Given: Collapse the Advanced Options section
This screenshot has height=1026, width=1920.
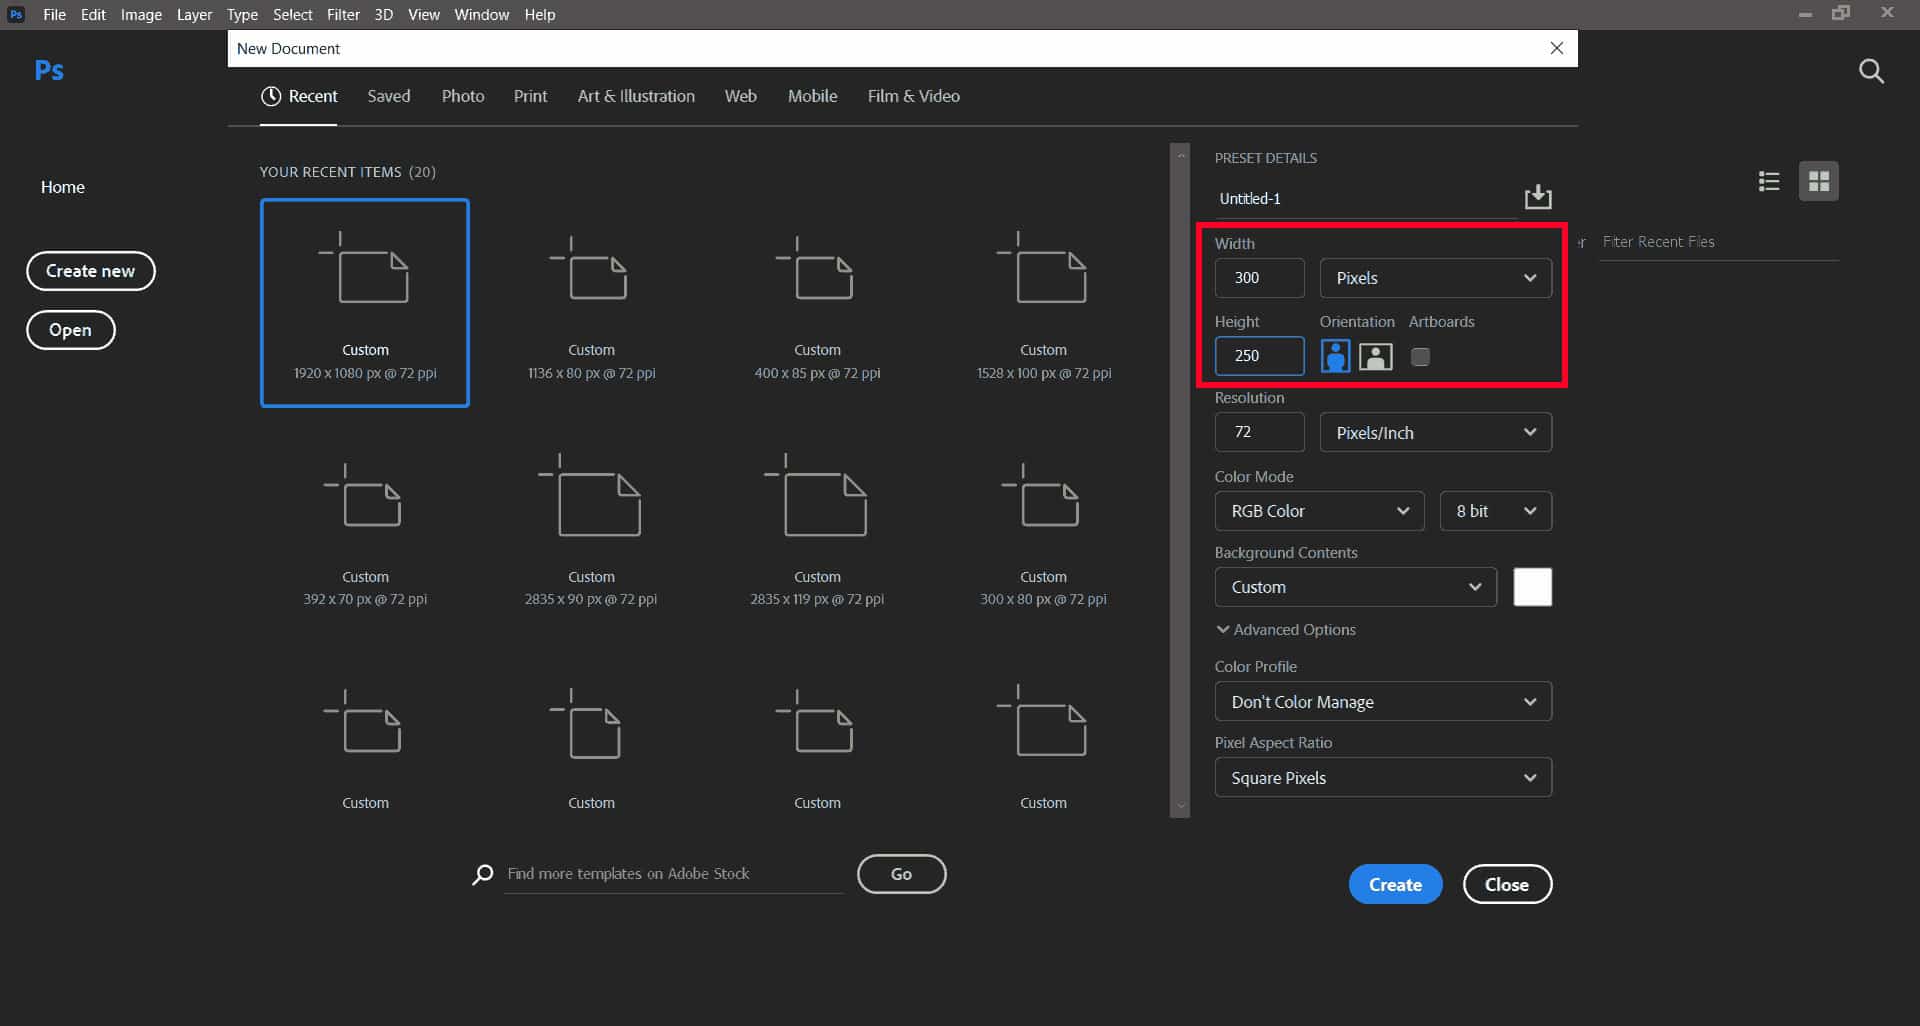Looking at the screenshot, I should pyautogui.click(x=1286, y=629).
